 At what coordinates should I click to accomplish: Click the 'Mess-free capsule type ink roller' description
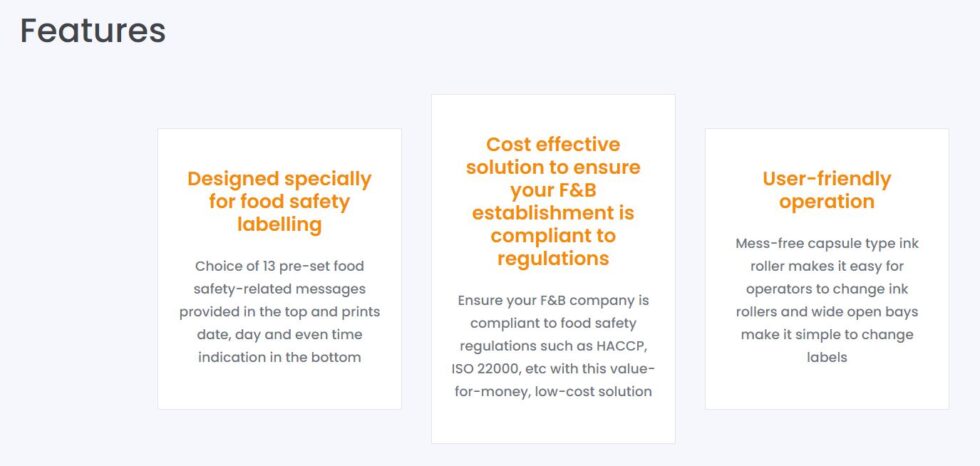pos(826,300)
